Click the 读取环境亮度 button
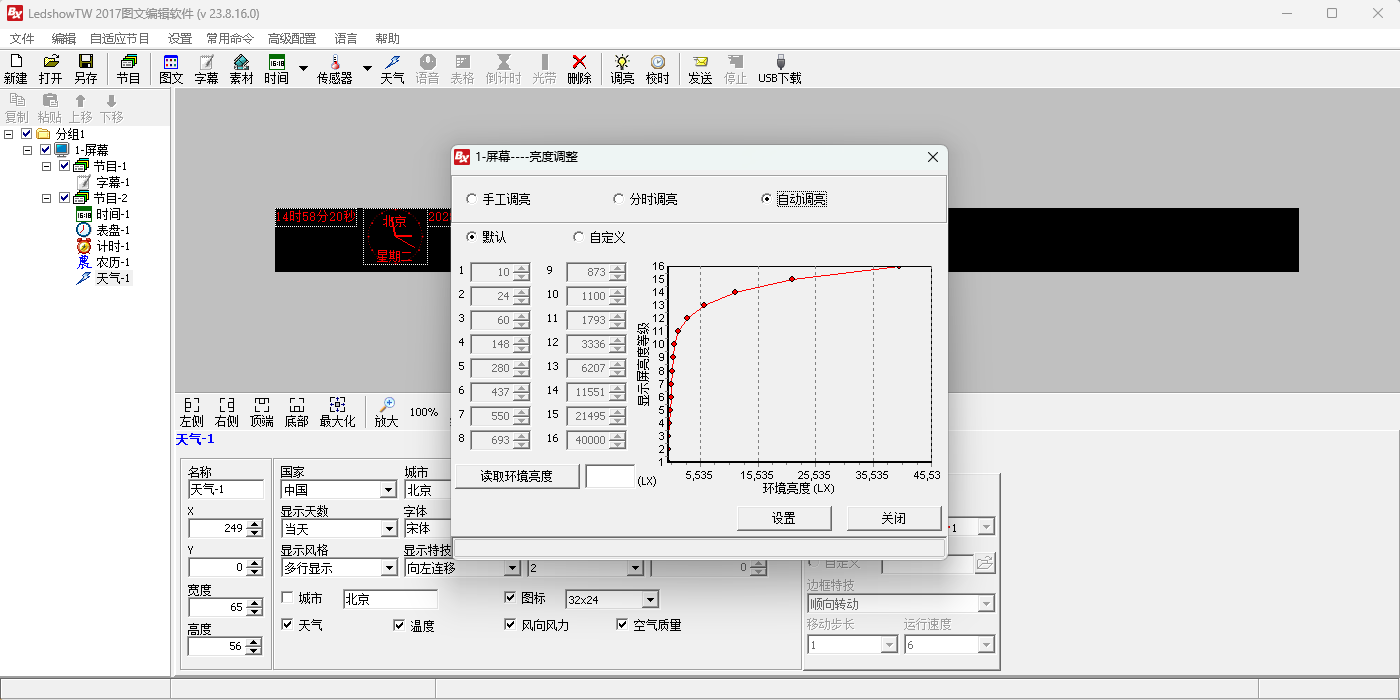 tap(517, 476)
